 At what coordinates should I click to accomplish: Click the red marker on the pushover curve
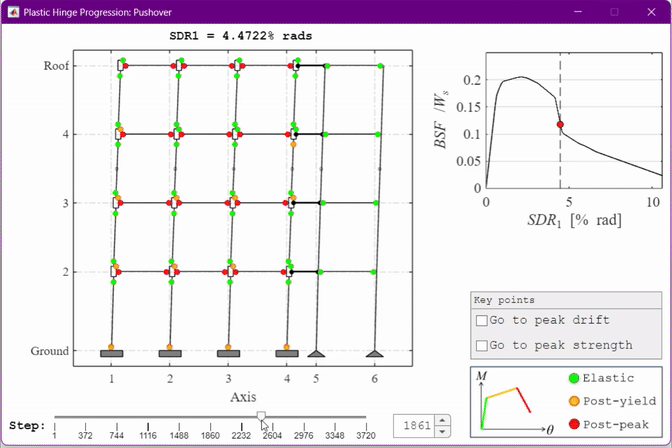point(560,124)
